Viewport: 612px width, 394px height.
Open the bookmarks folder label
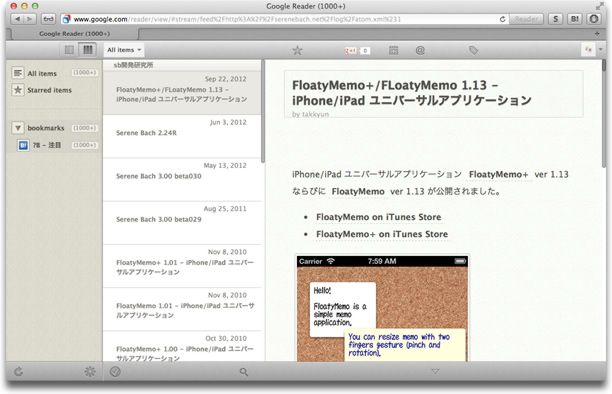pos(46,128)
